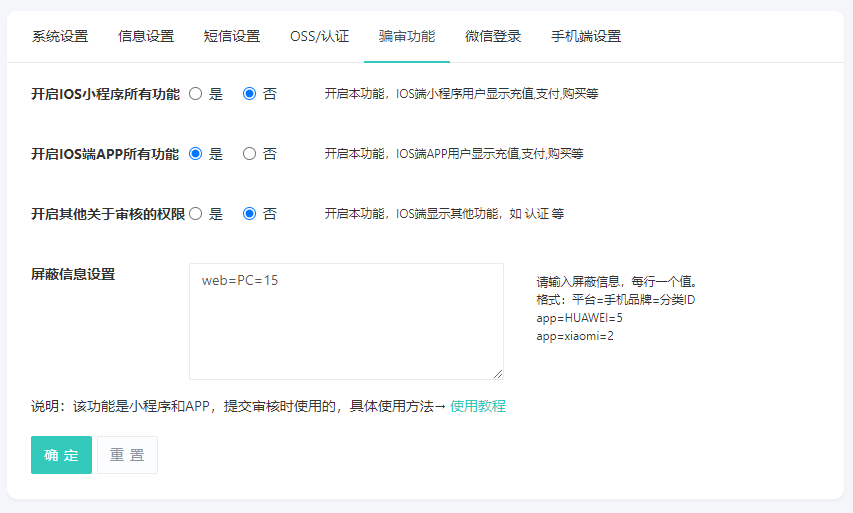The image size is (853, 513).
Task: Switch to the 手机端设置 tab
Action: pos(586,36)
